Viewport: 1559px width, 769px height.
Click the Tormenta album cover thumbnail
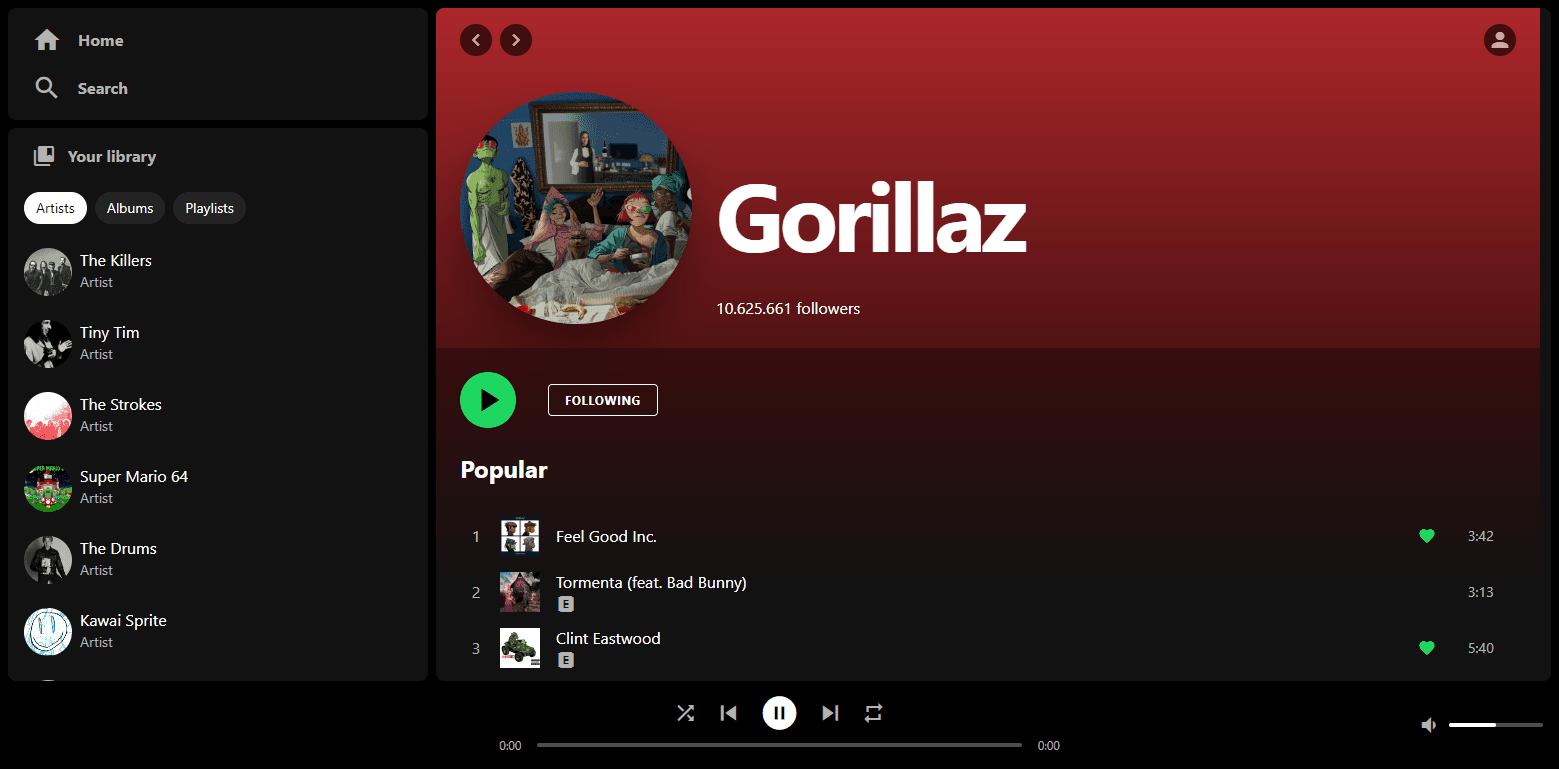(520, 592)
